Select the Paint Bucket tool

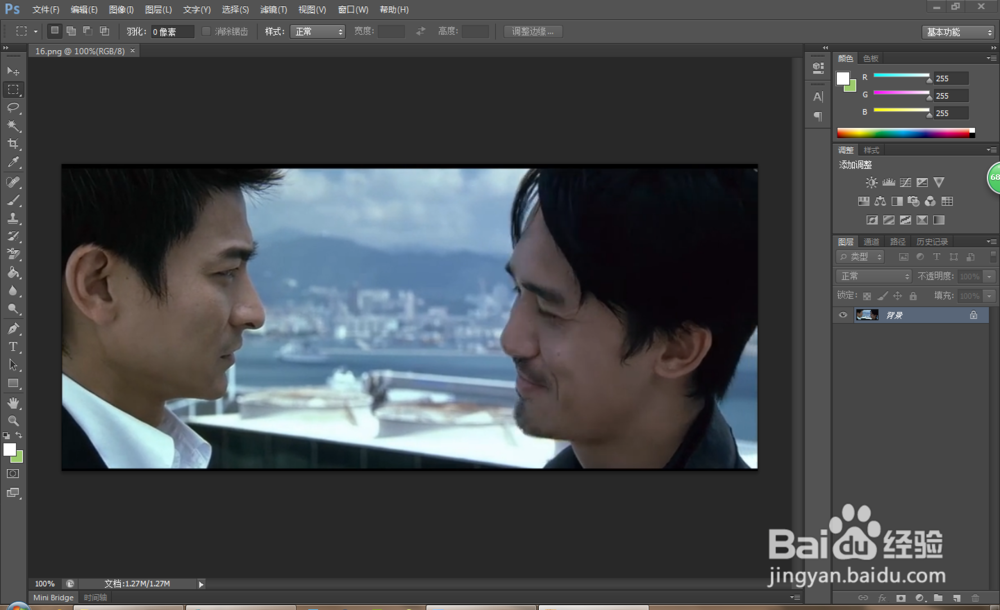[x=13, y=272]
